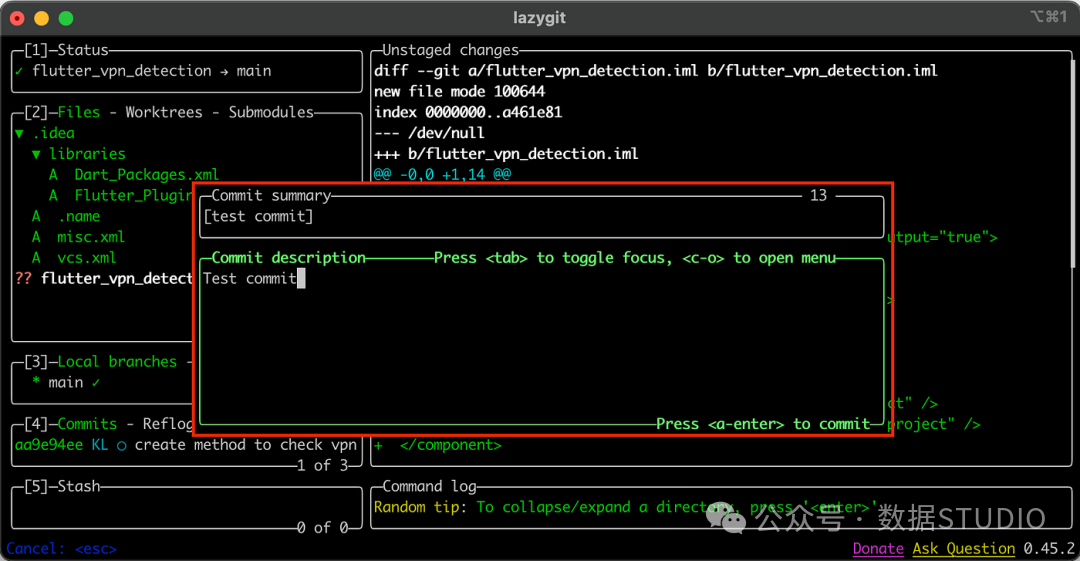Click the index 0000000..a461e81 line
The image size is (1080, 561).
tap(468, 112)
